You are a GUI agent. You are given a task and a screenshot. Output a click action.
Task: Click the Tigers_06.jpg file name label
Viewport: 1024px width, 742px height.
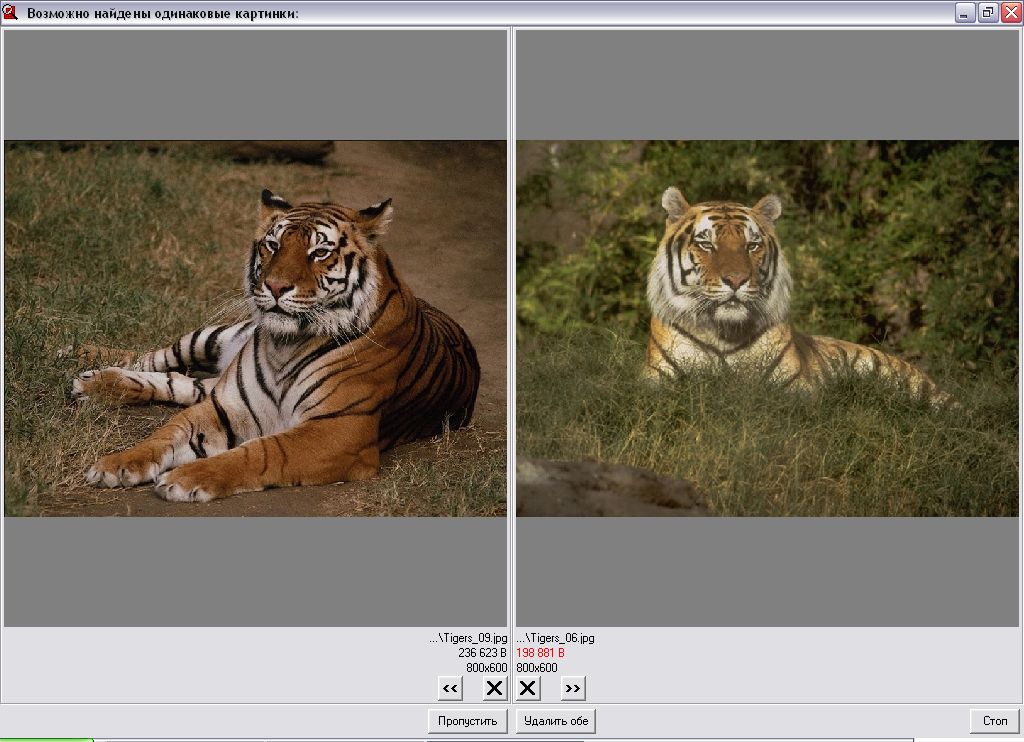tap(555, 638)
